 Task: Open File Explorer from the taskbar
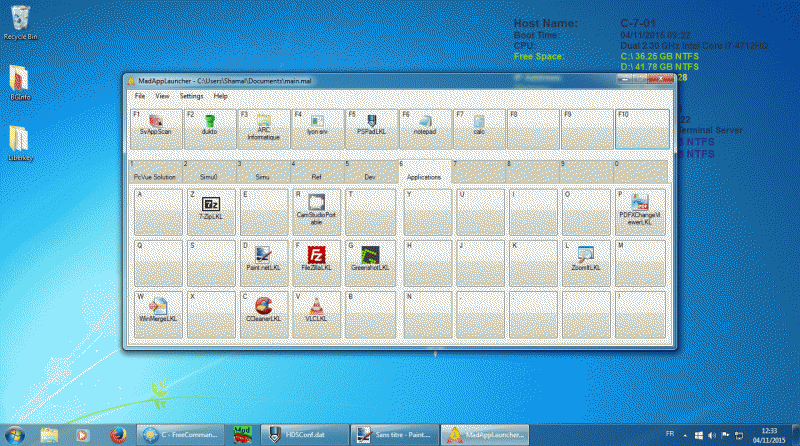(x=49, y=435)
